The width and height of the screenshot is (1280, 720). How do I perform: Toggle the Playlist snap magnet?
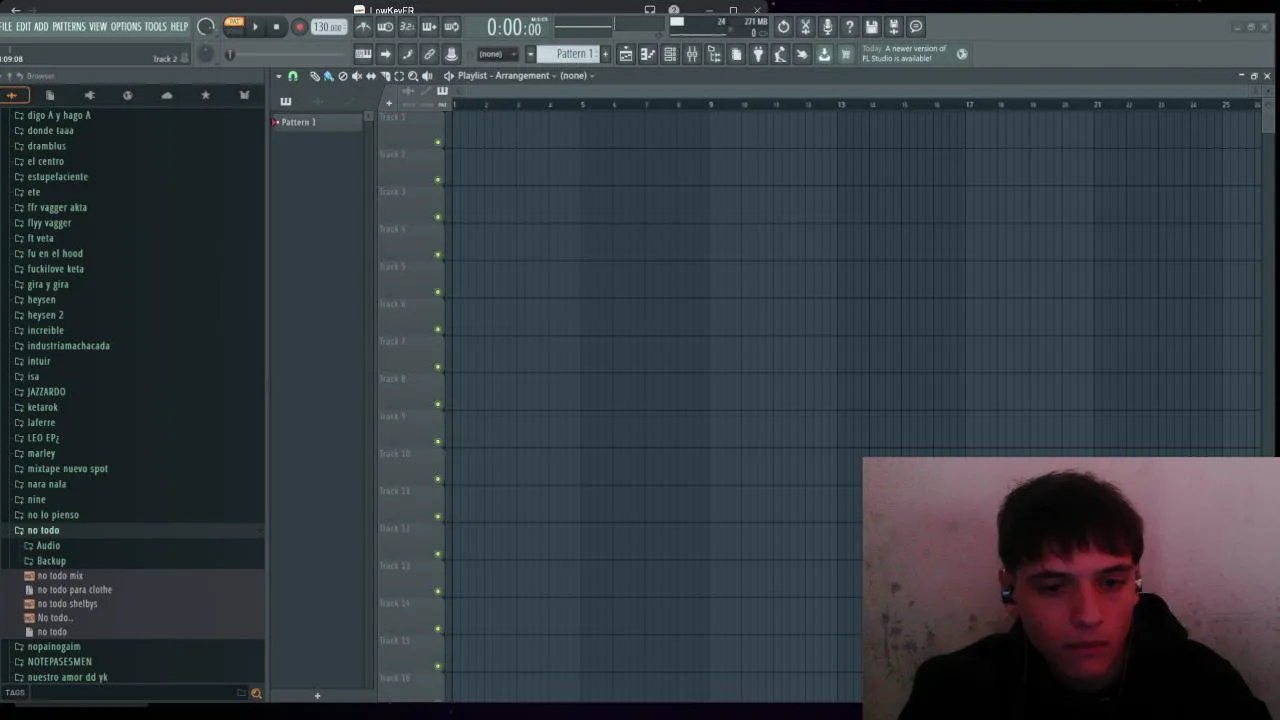click(x=293, y=76)
